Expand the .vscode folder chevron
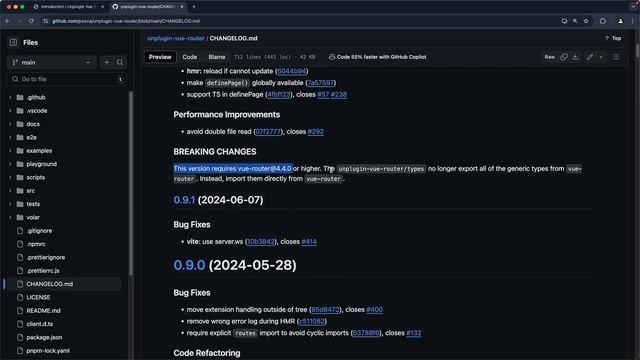Viewport: 640px width, 360px height. (10, 111)
